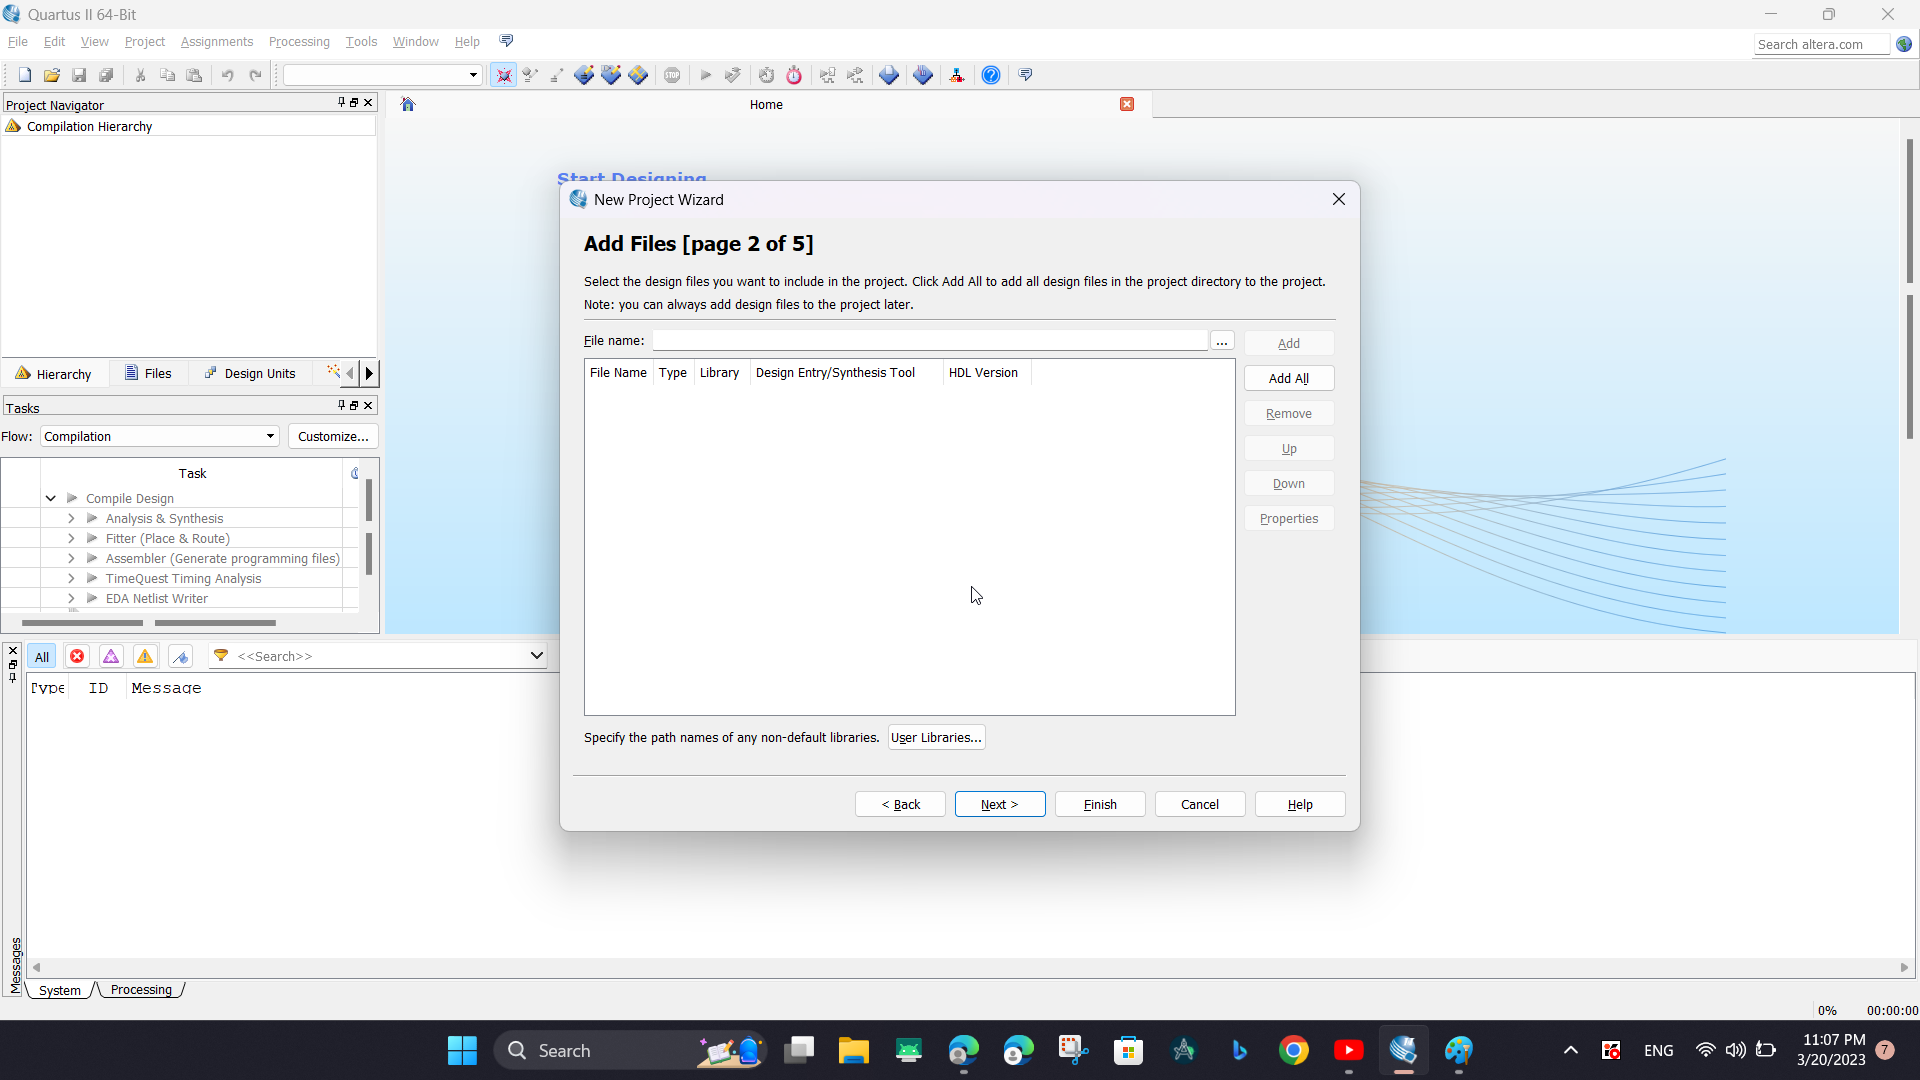This screenshot has width=1920, height=1080.
Task: Start compilation from the toolbar
Action: coord(705,74)
